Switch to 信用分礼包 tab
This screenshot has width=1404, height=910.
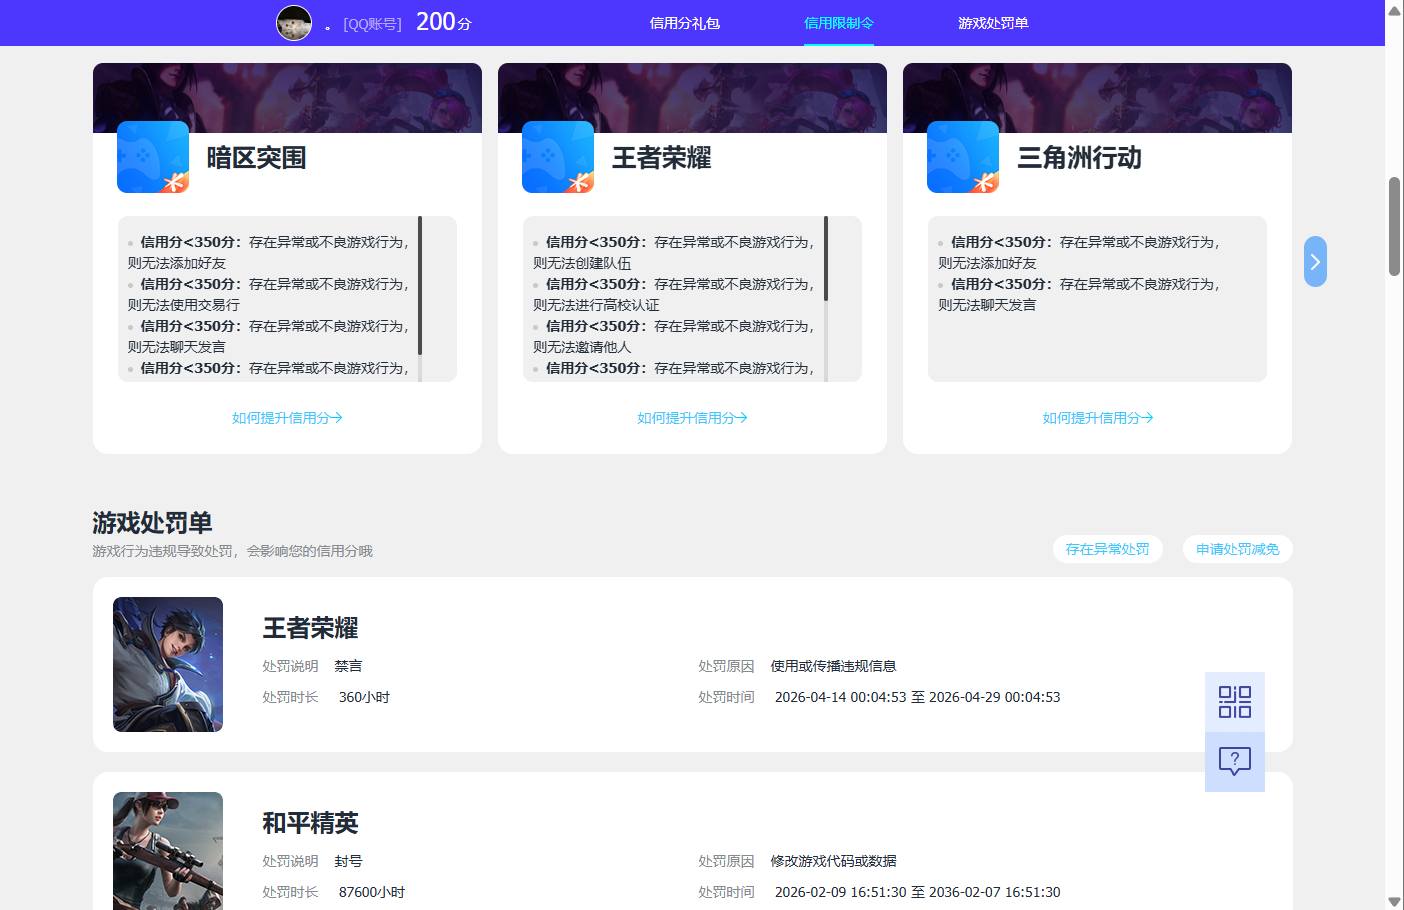tap(685, 23)
